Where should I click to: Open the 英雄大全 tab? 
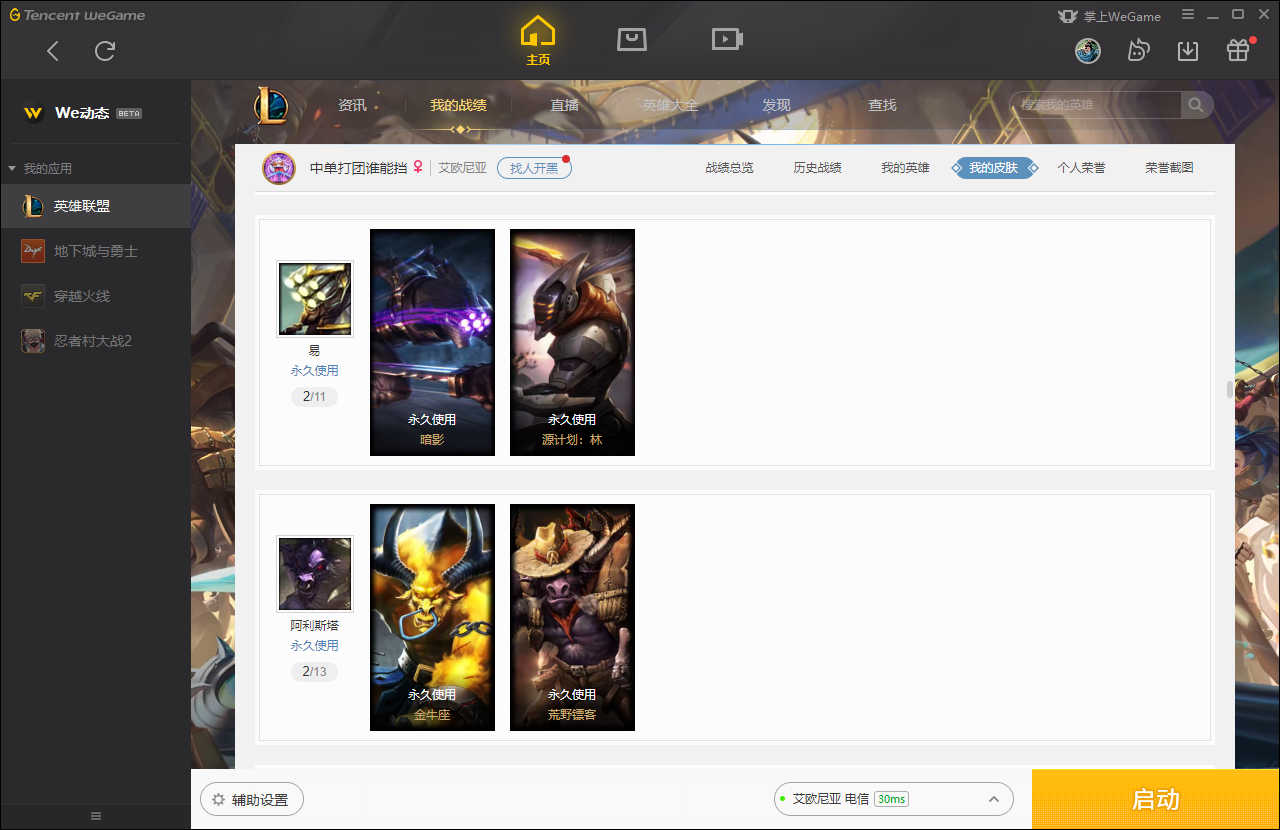[x=670, y=105]
